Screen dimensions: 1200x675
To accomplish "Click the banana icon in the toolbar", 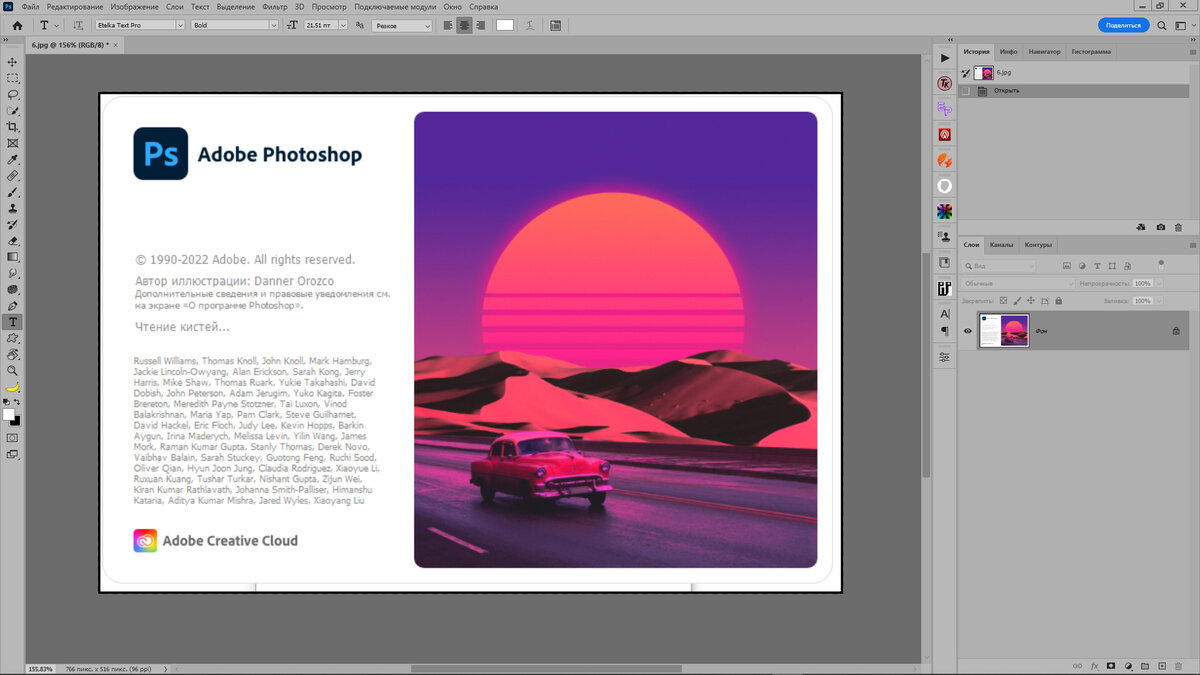I will [x=13, y=387].
